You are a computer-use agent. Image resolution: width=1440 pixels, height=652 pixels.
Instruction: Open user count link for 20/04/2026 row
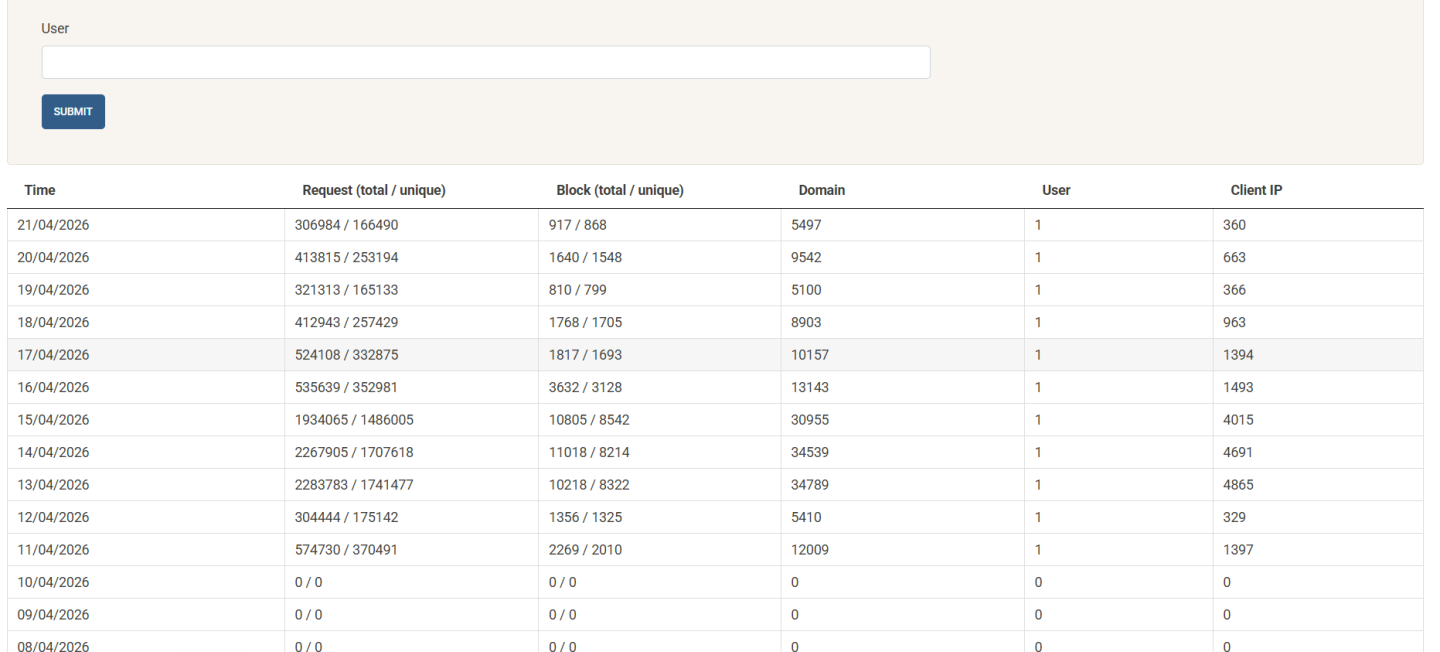(x=1039, y=258)
